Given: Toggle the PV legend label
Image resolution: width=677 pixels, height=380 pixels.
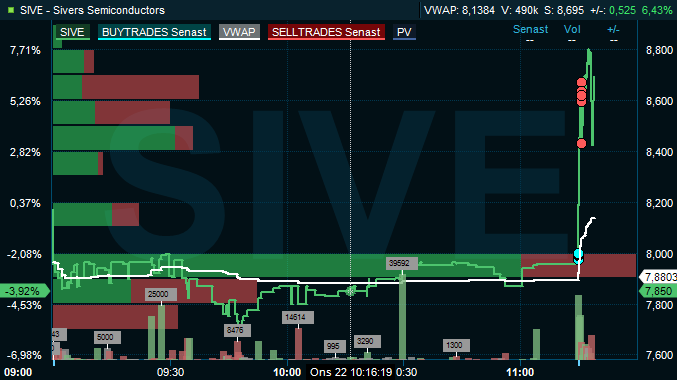Looking at the screenshot, I should 404,32.
